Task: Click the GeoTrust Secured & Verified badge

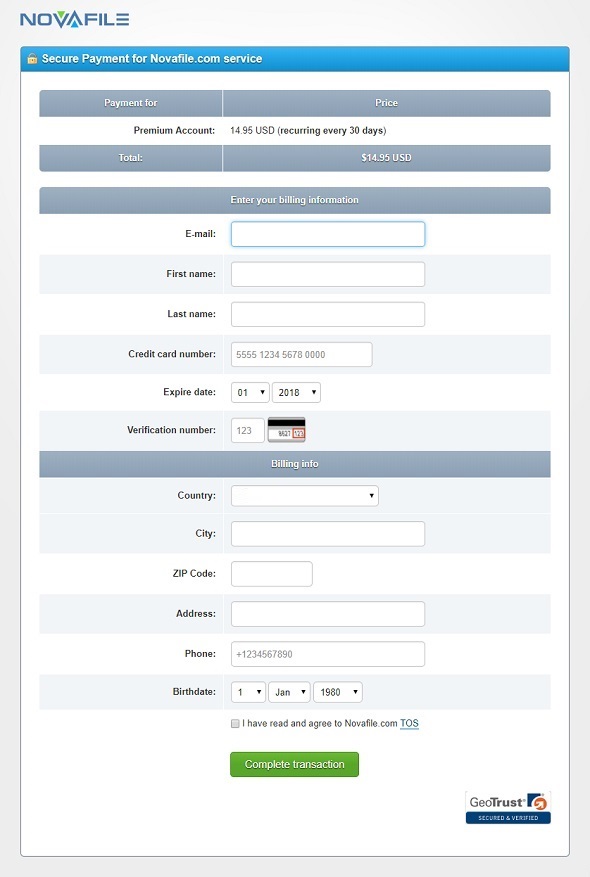Action: [x=508, y=807]
